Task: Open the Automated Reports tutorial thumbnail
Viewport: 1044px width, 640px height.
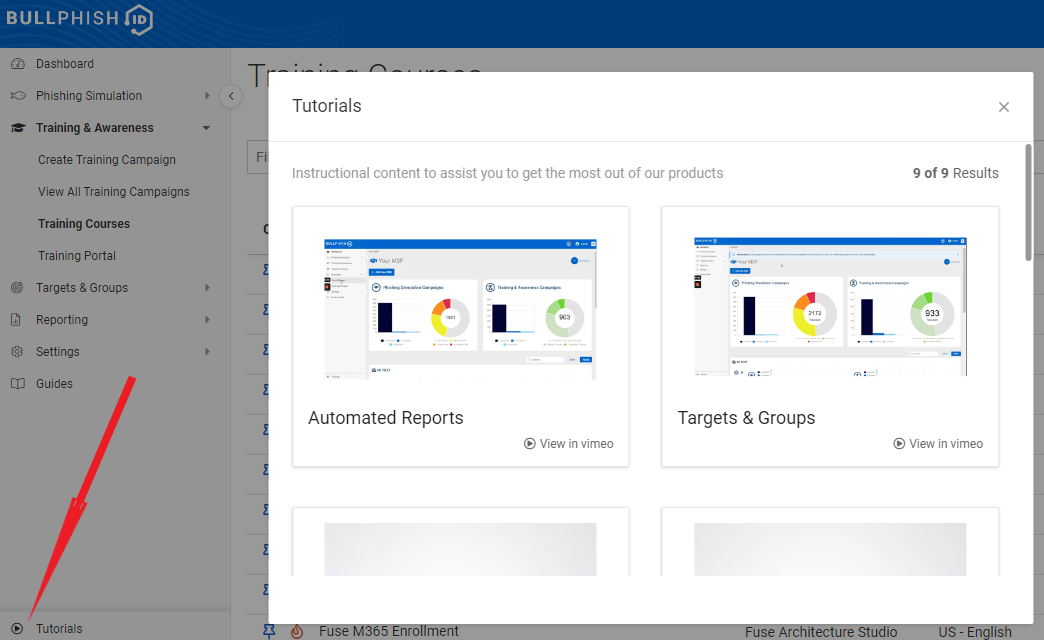Action: click(x=460, y=309)
